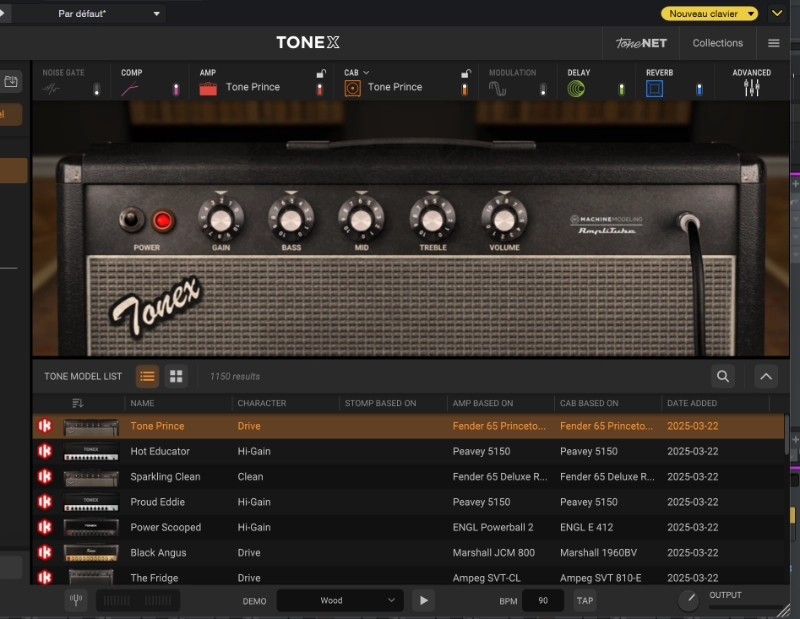Click the Noise Gate waveform icon

click(x=51, y=89)
